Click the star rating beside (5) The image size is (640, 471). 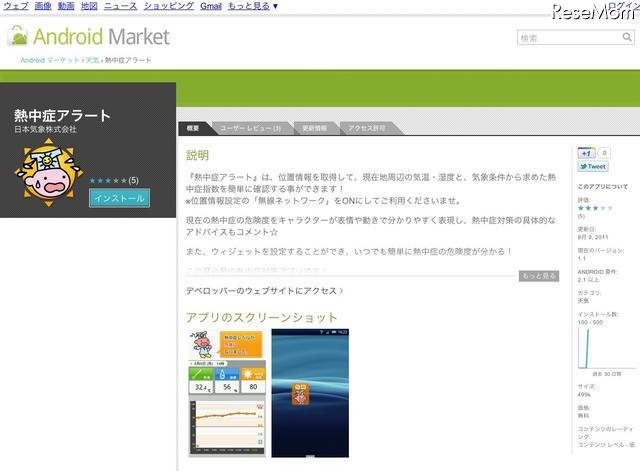click(x=108, y=180)
